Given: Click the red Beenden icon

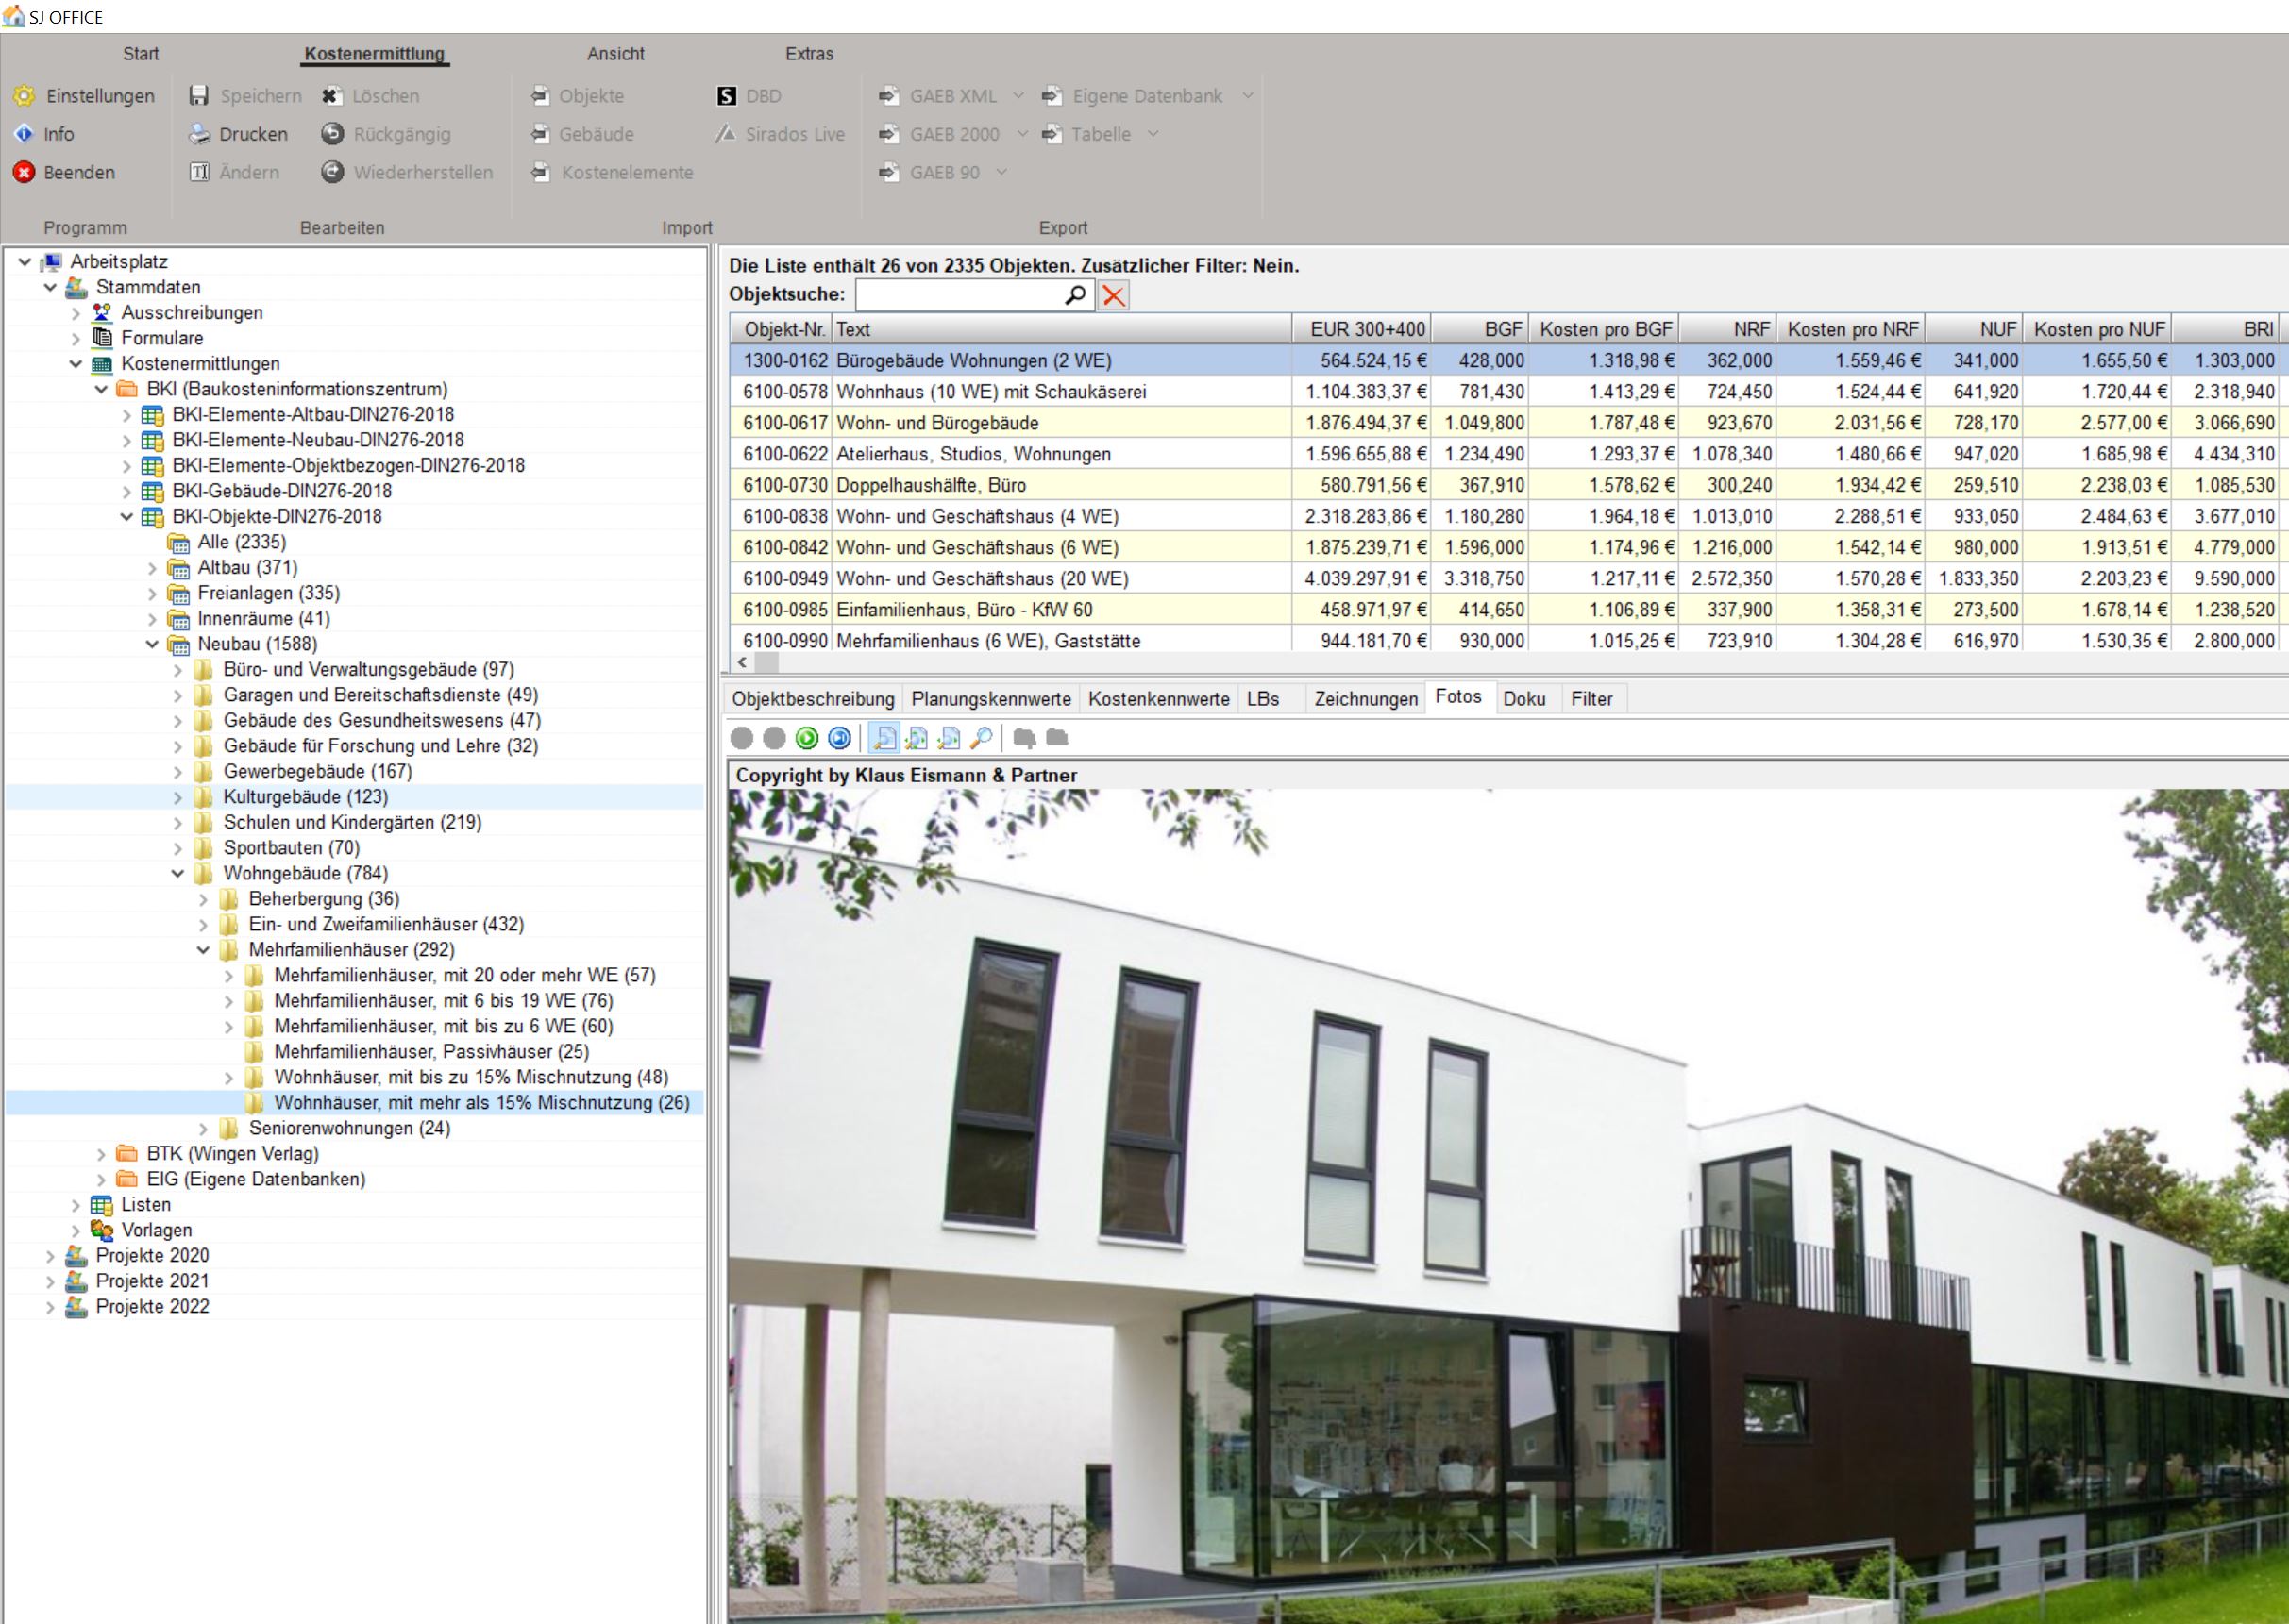Looking at the screenshot, I should 24,172.
